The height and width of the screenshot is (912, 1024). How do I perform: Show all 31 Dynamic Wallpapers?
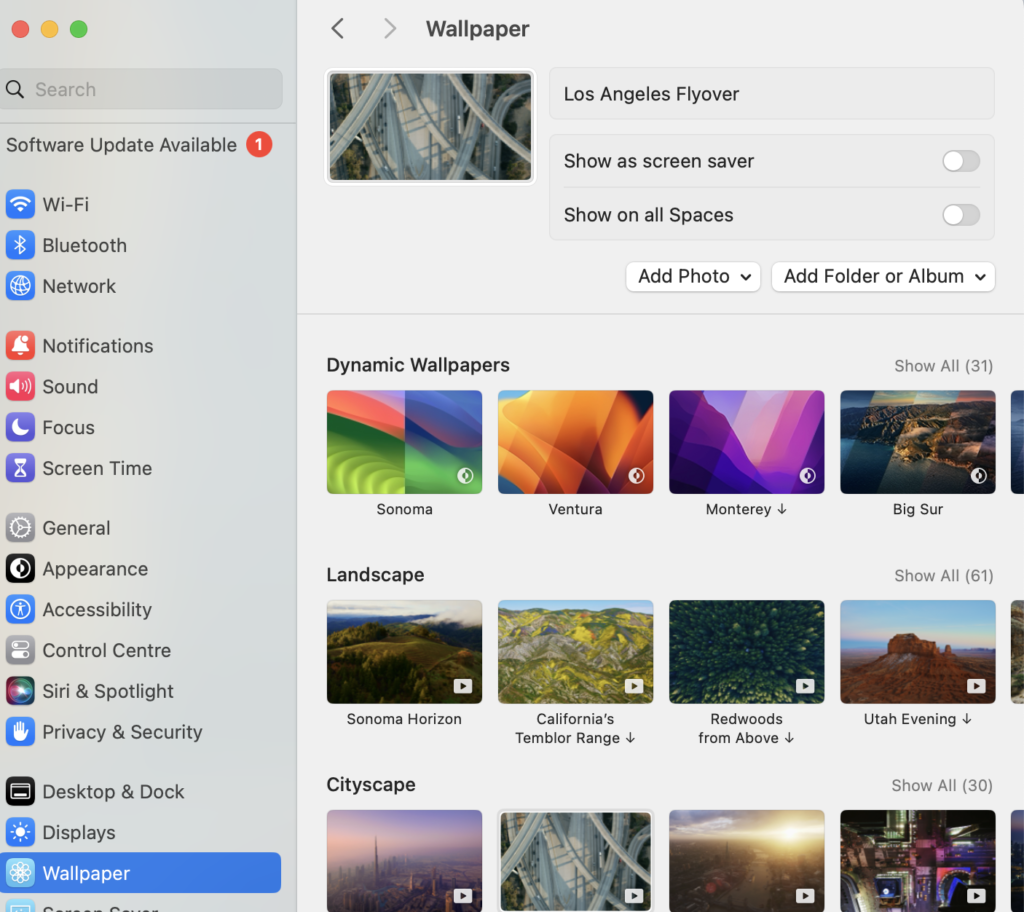[x=942, y=366]
